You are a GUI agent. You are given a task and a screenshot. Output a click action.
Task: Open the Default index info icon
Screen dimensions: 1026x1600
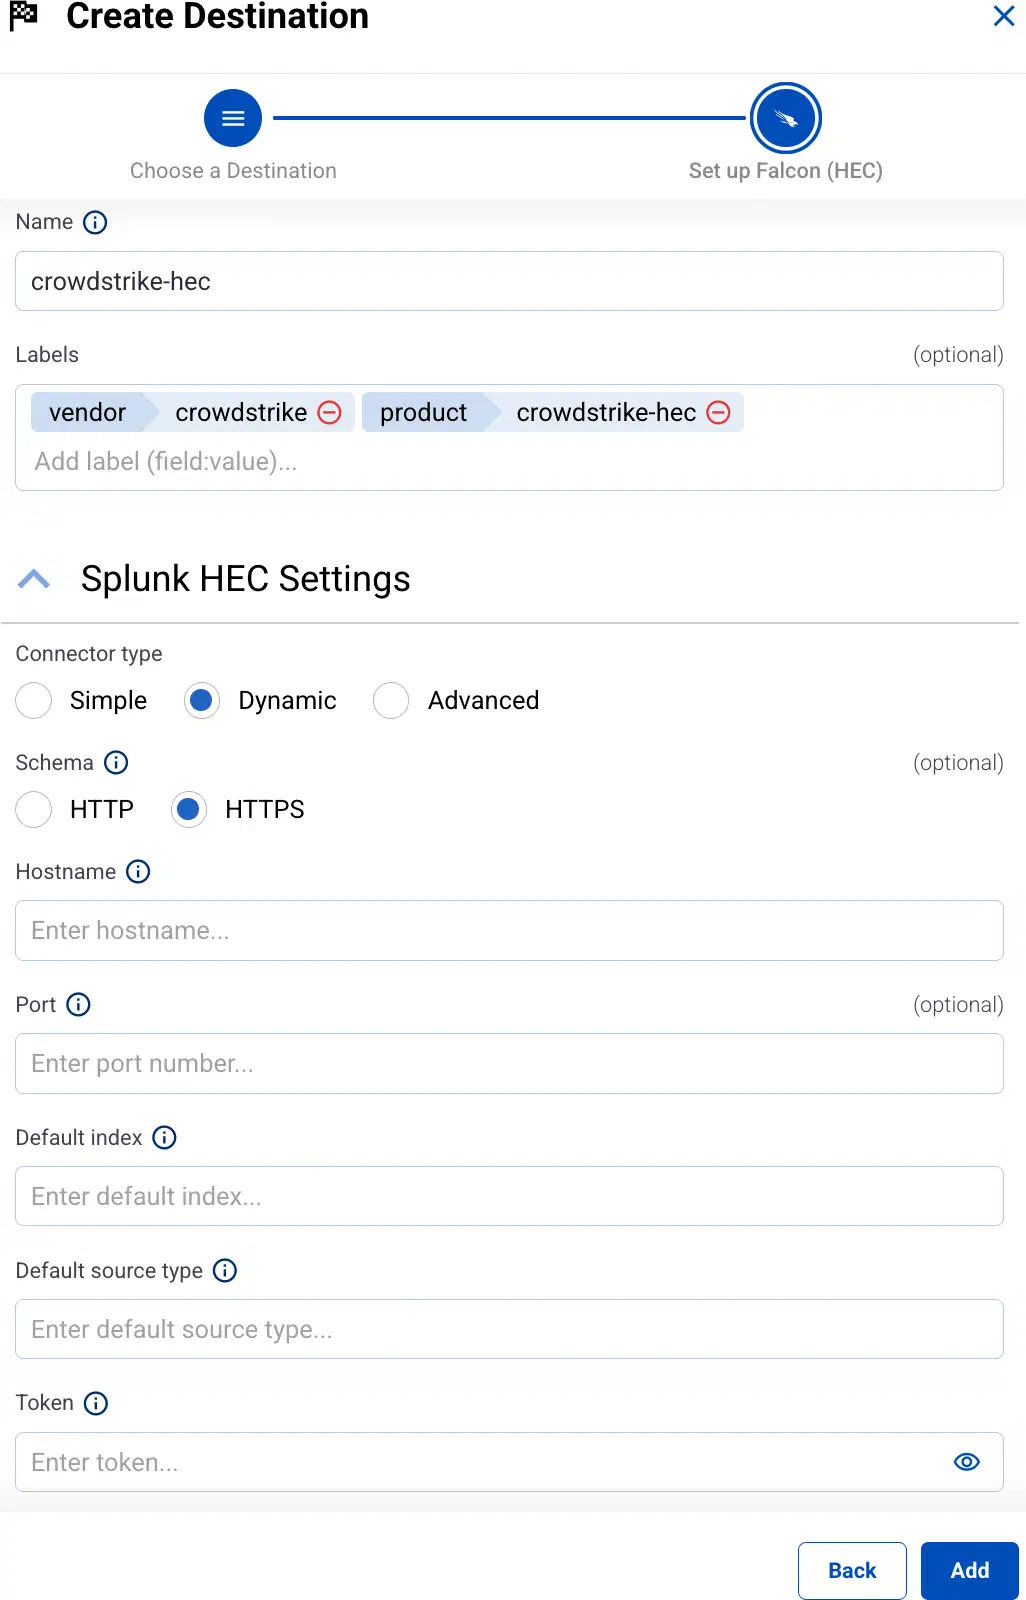click(164, 1138)
